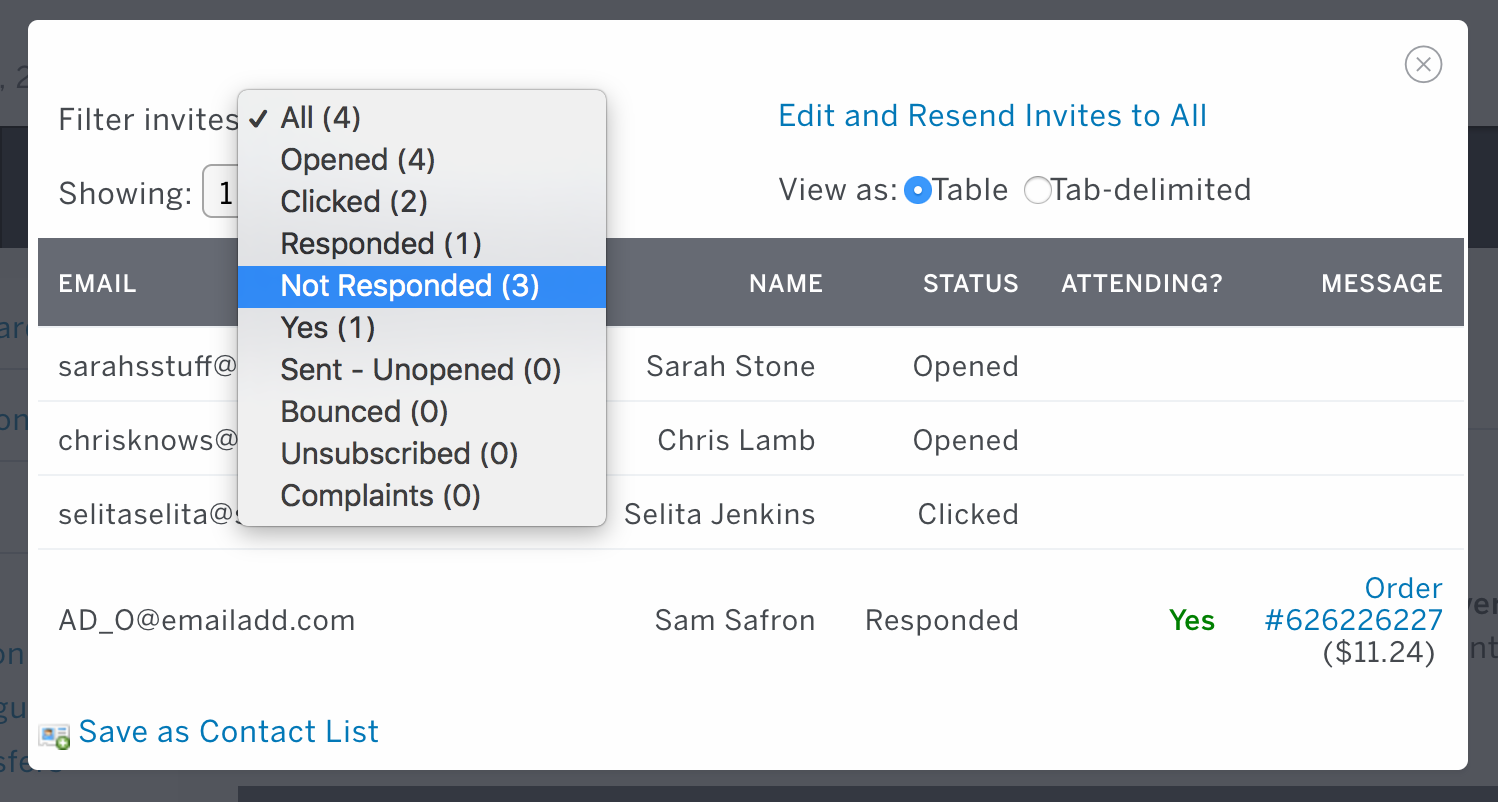Choose Clicked (2) filter option
This screenshot has width=1498, height=802.
422,202
